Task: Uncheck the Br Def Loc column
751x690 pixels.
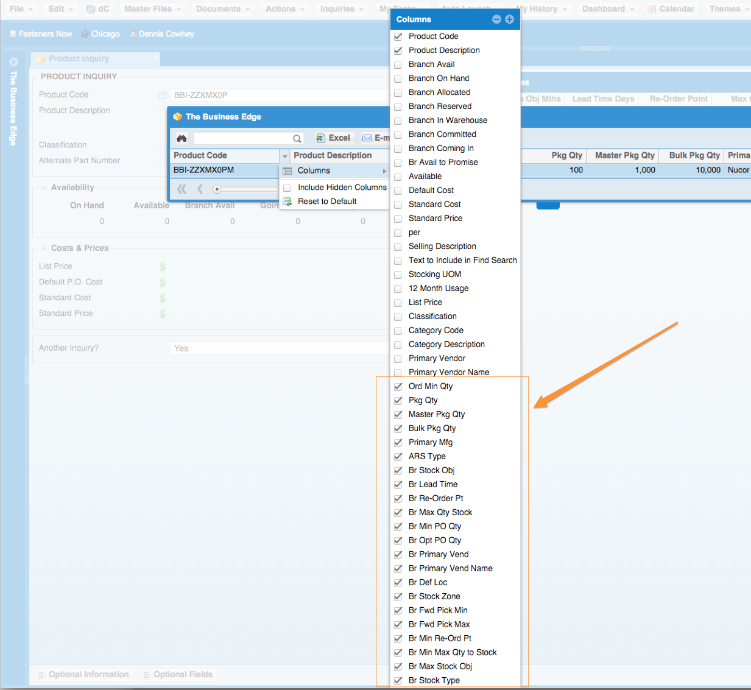Action: pos(398,583)
